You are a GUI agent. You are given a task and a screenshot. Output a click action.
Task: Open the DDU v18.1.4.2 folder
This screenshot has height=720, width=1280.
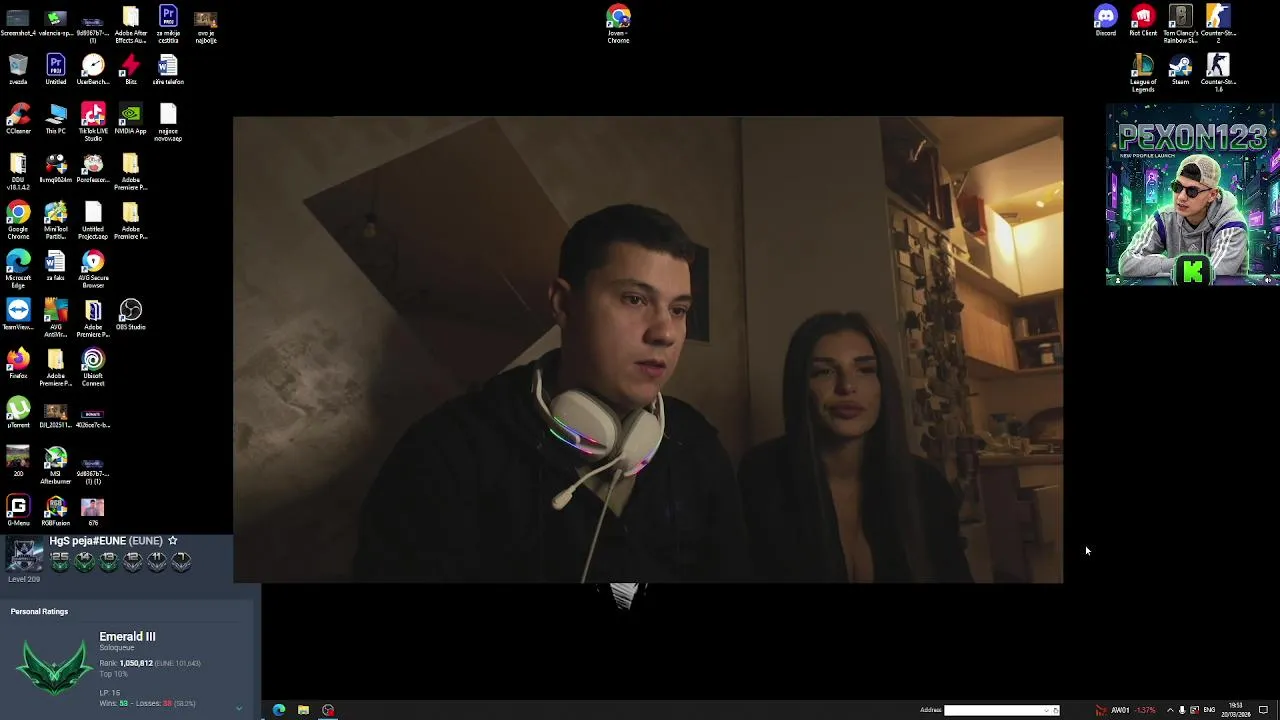click(18, 170)
